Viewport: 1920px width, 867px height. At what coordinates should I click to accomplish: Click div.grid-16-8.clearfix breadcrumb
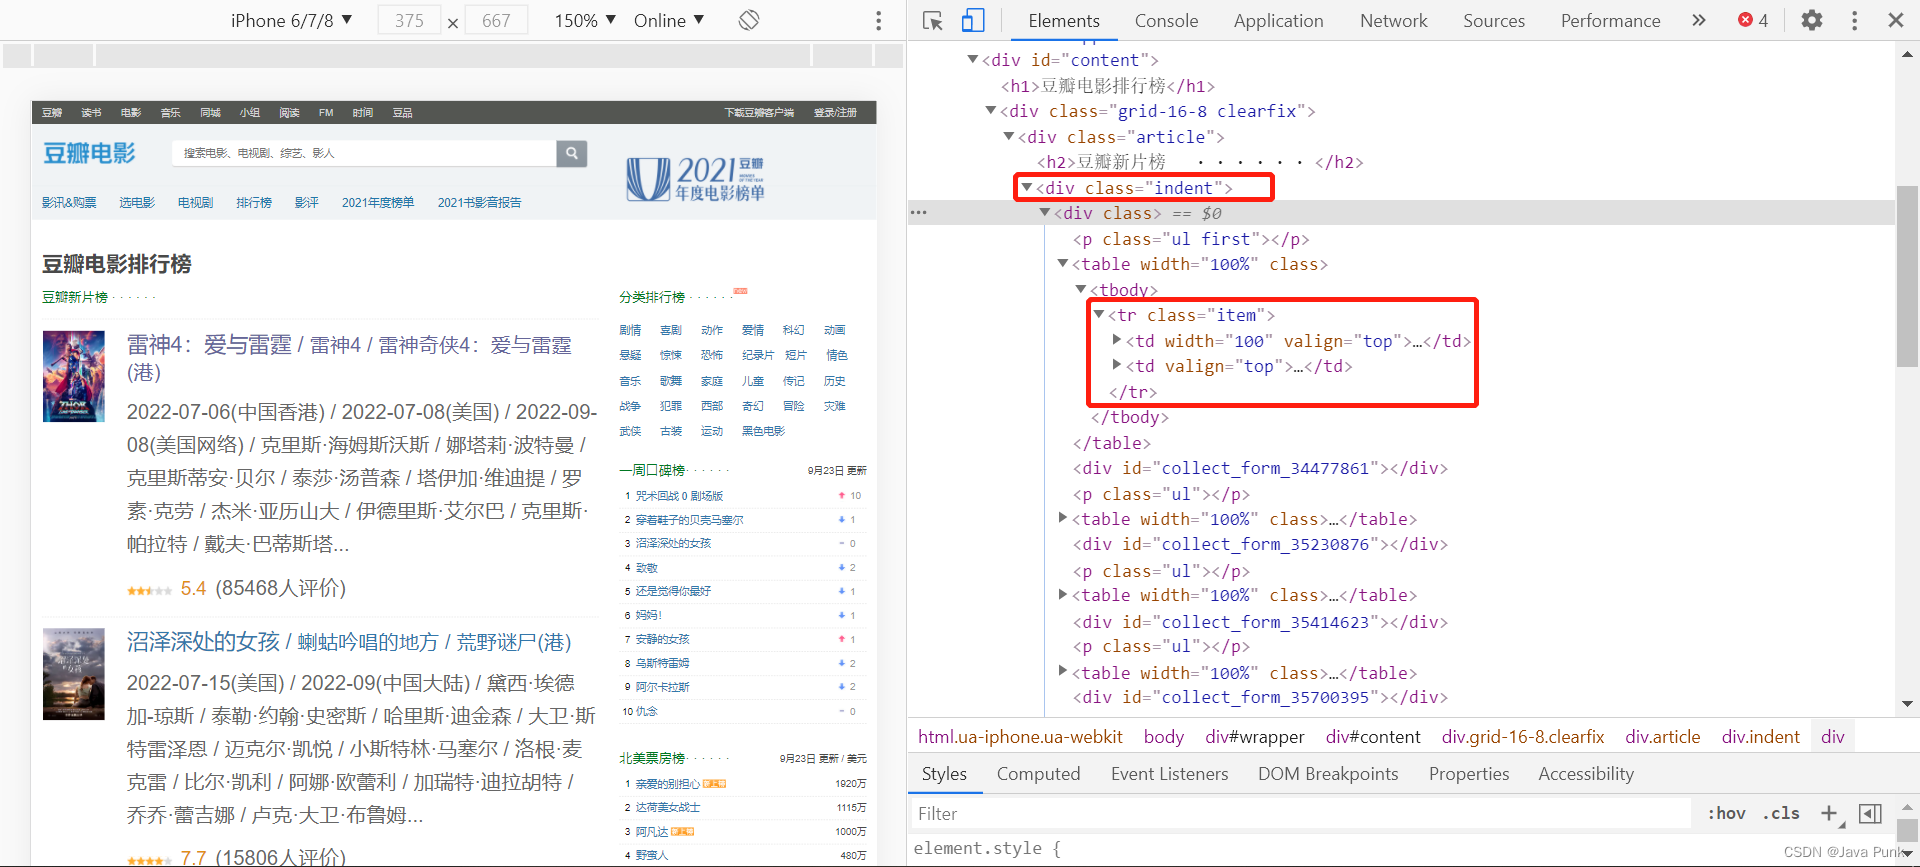1522,737
